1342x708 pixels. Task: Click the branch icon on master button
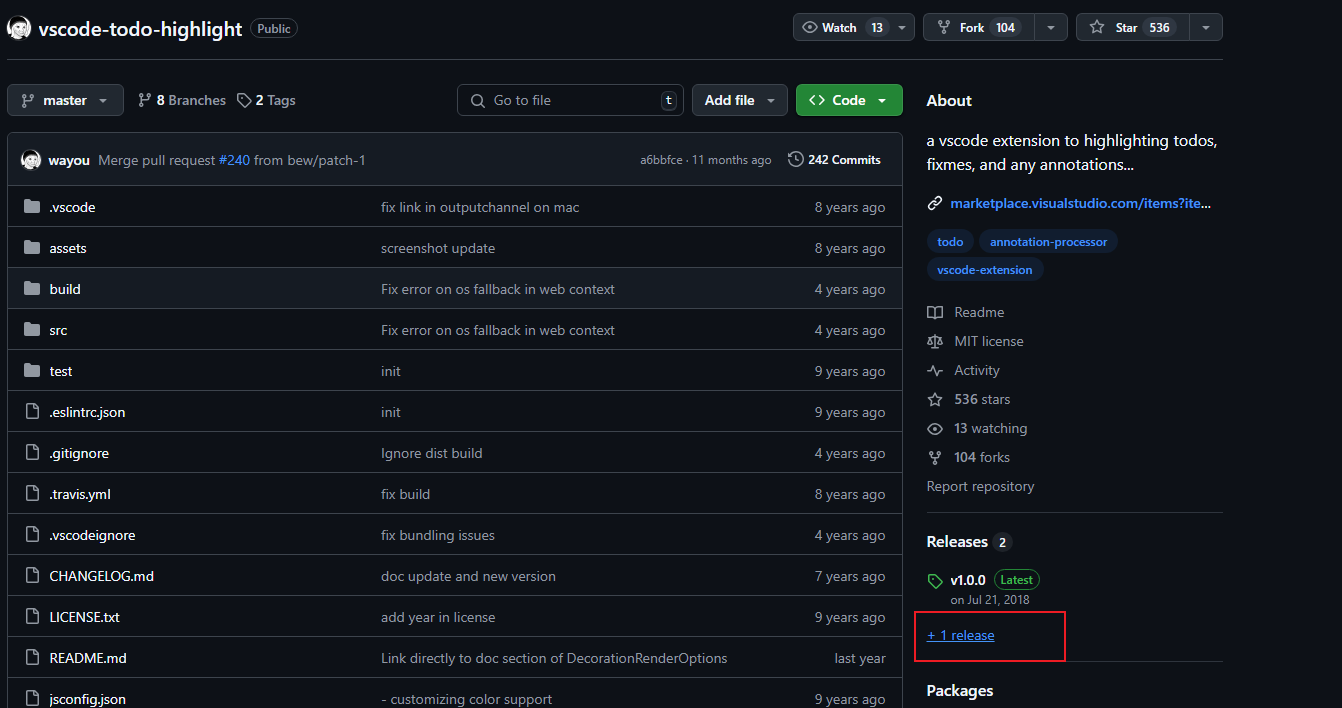(x=28, y=100)
